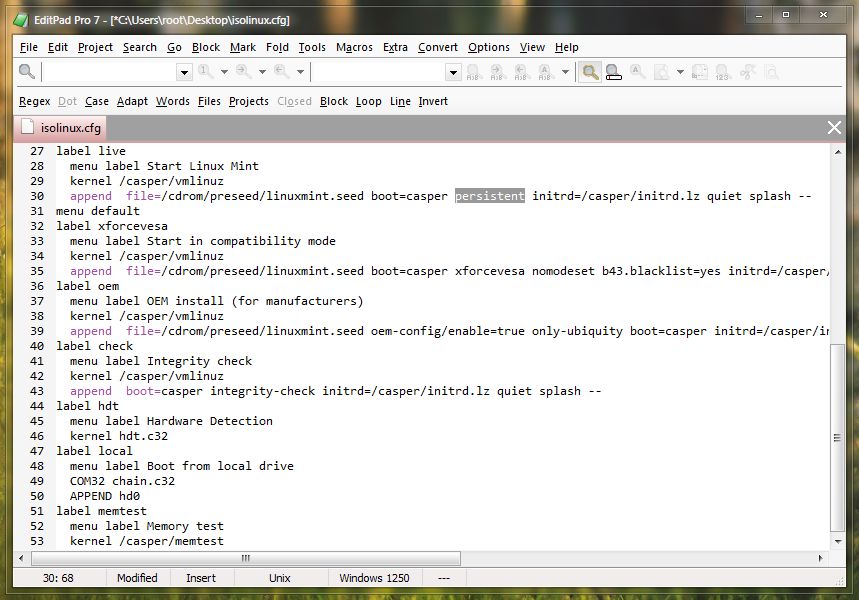Toggle whole Words search option
The width and height of the screenshot is (859, 600).
173,101
